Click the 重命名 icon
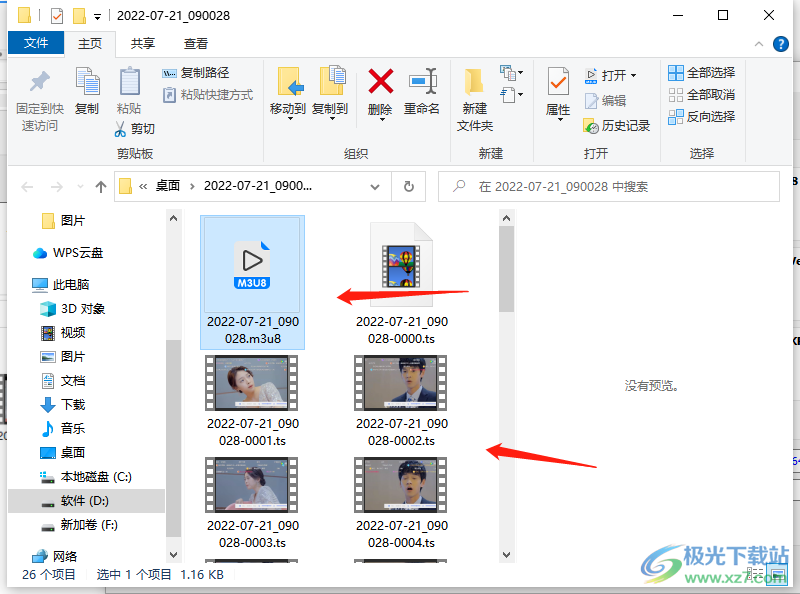The width and height of the screenshot is (800, 594). (x=423, y=81)
